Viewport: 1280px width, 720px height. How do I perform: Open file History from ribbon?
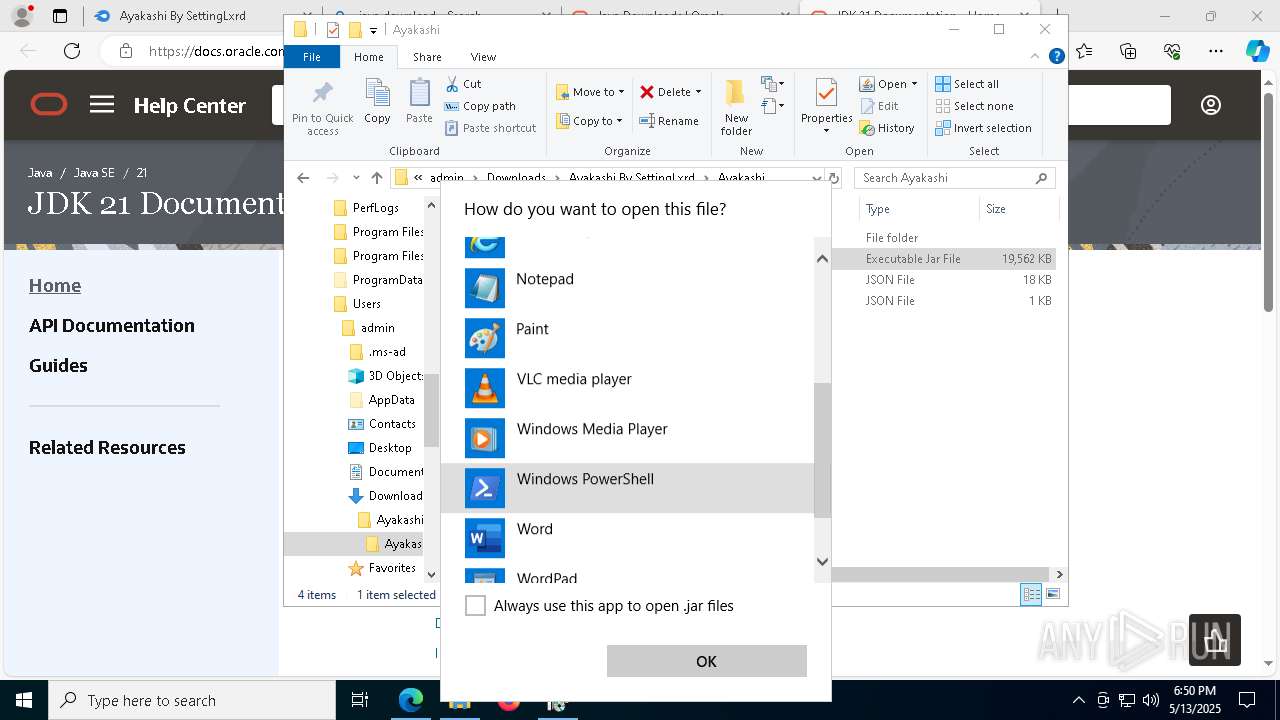(x=887, y=128)
